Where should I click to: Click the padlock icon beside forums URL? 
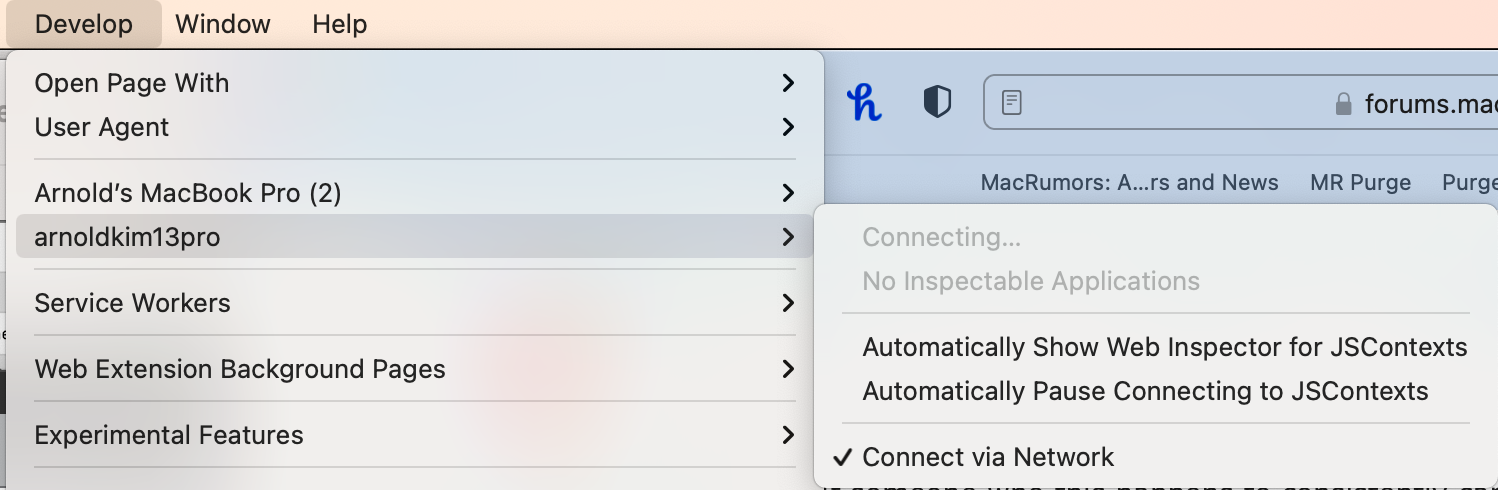[x=1343, y=104]
